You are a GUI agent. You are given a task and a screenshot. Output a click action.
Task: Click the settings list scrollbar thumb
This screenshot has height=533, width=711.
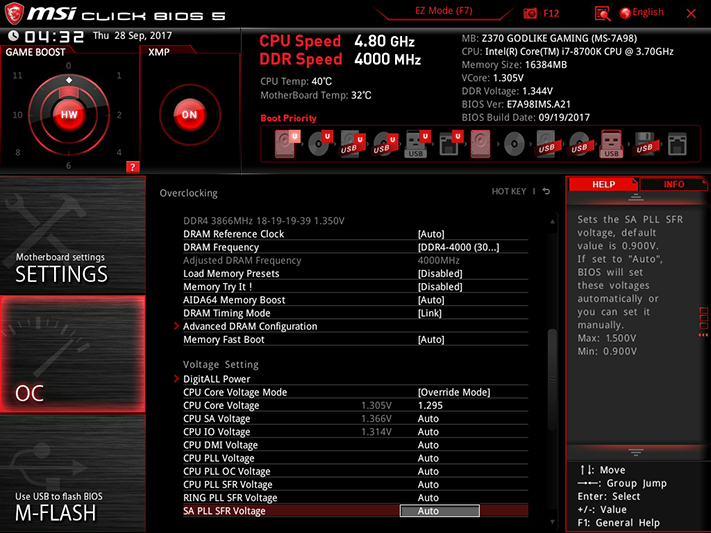552,379
